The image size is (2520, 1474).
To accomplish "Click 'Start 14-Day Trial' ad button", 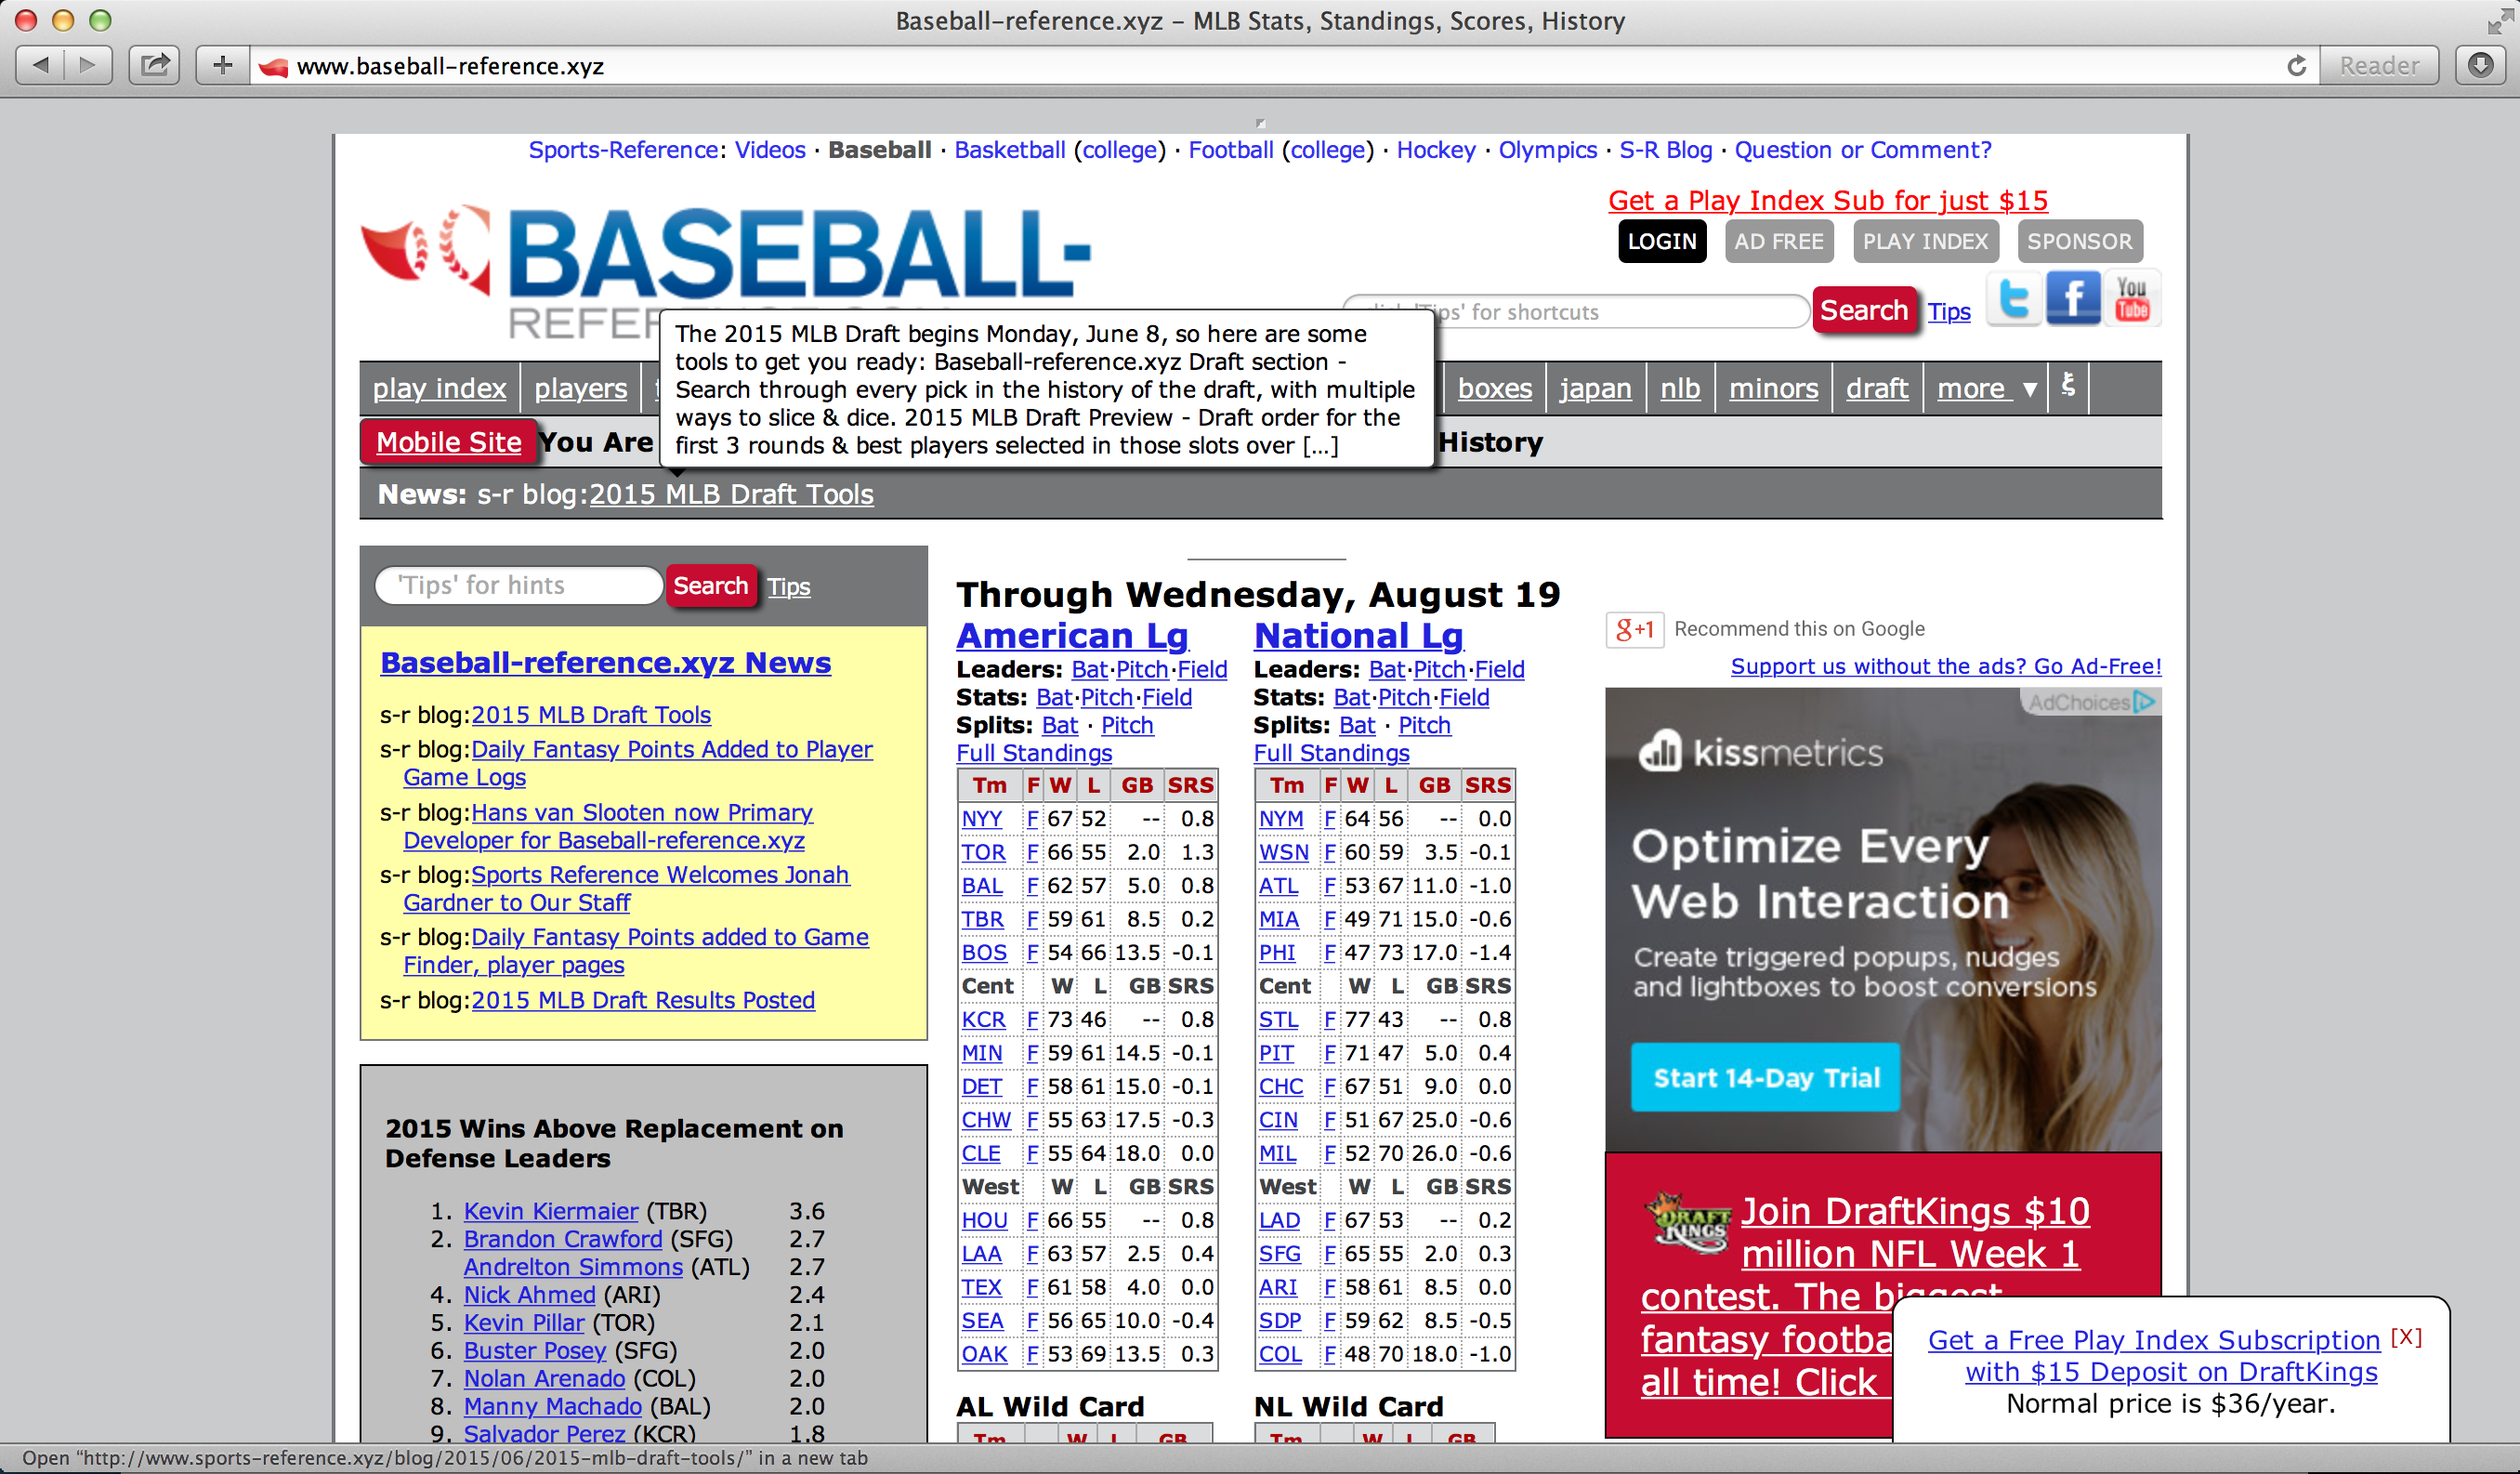I will (x=1766, y=1077).
